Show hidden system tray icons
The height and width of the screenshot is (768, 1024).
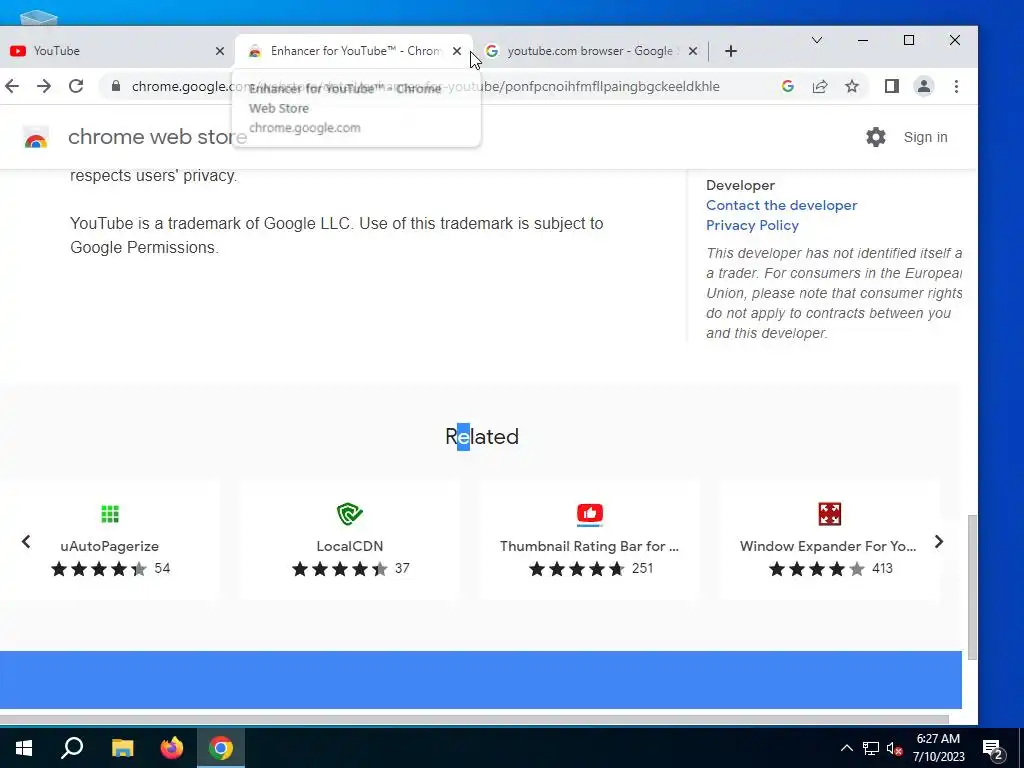(x=846, y=748)
